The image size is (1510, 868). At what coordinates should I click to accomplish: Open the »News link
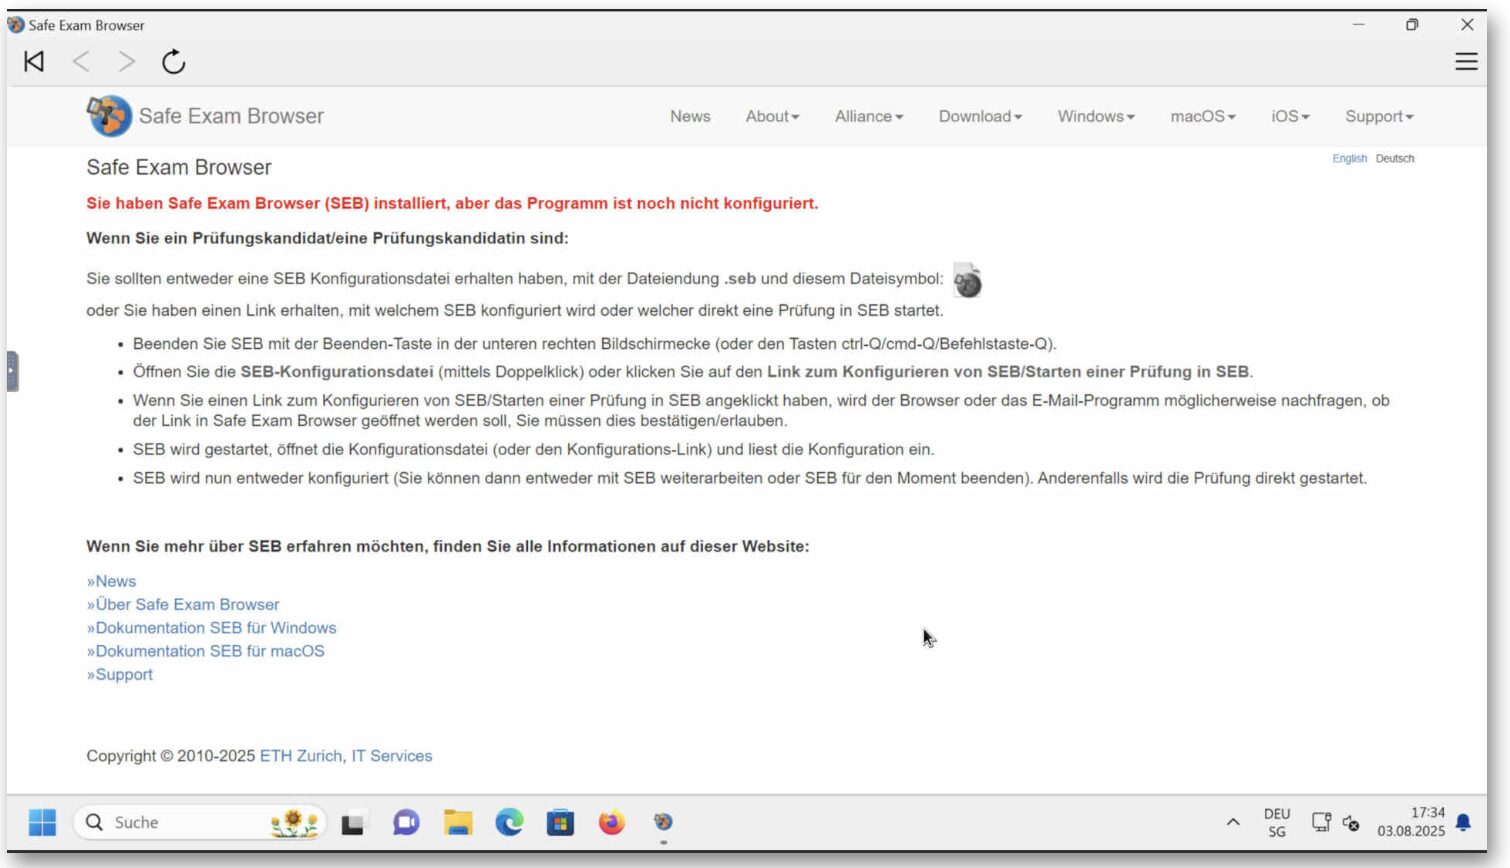111,581
